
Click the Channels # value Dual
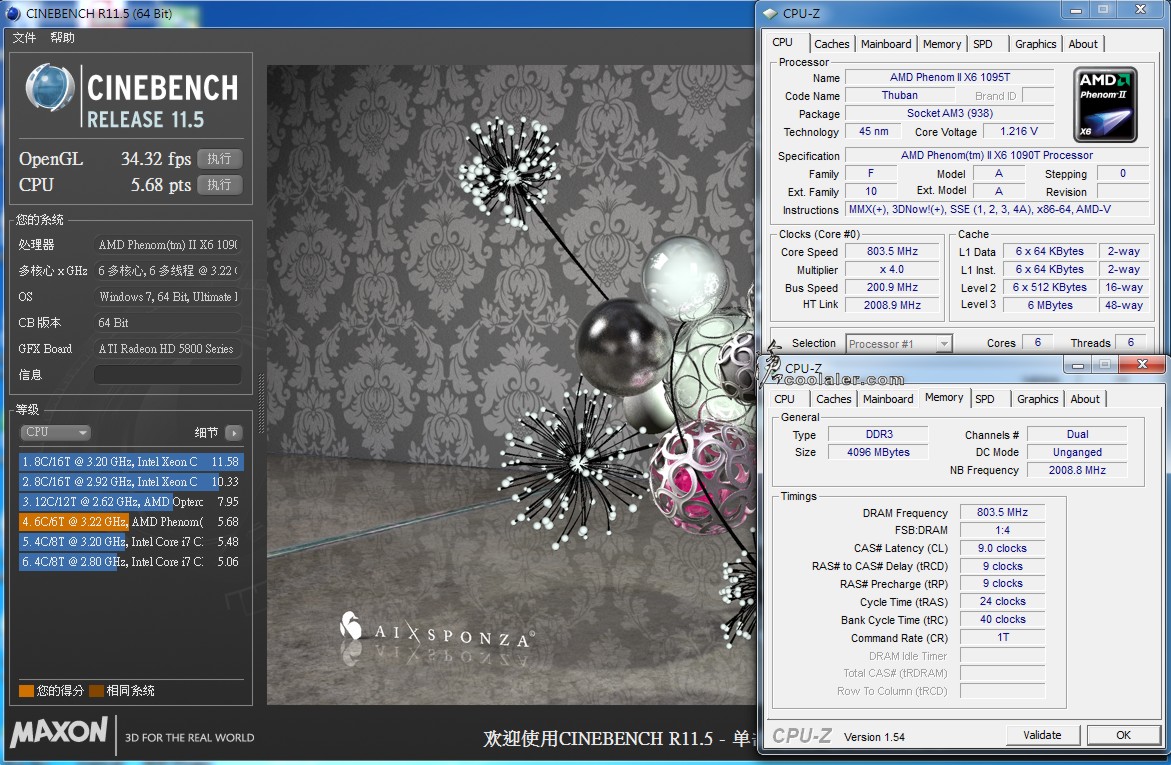tap(1077, 434)
